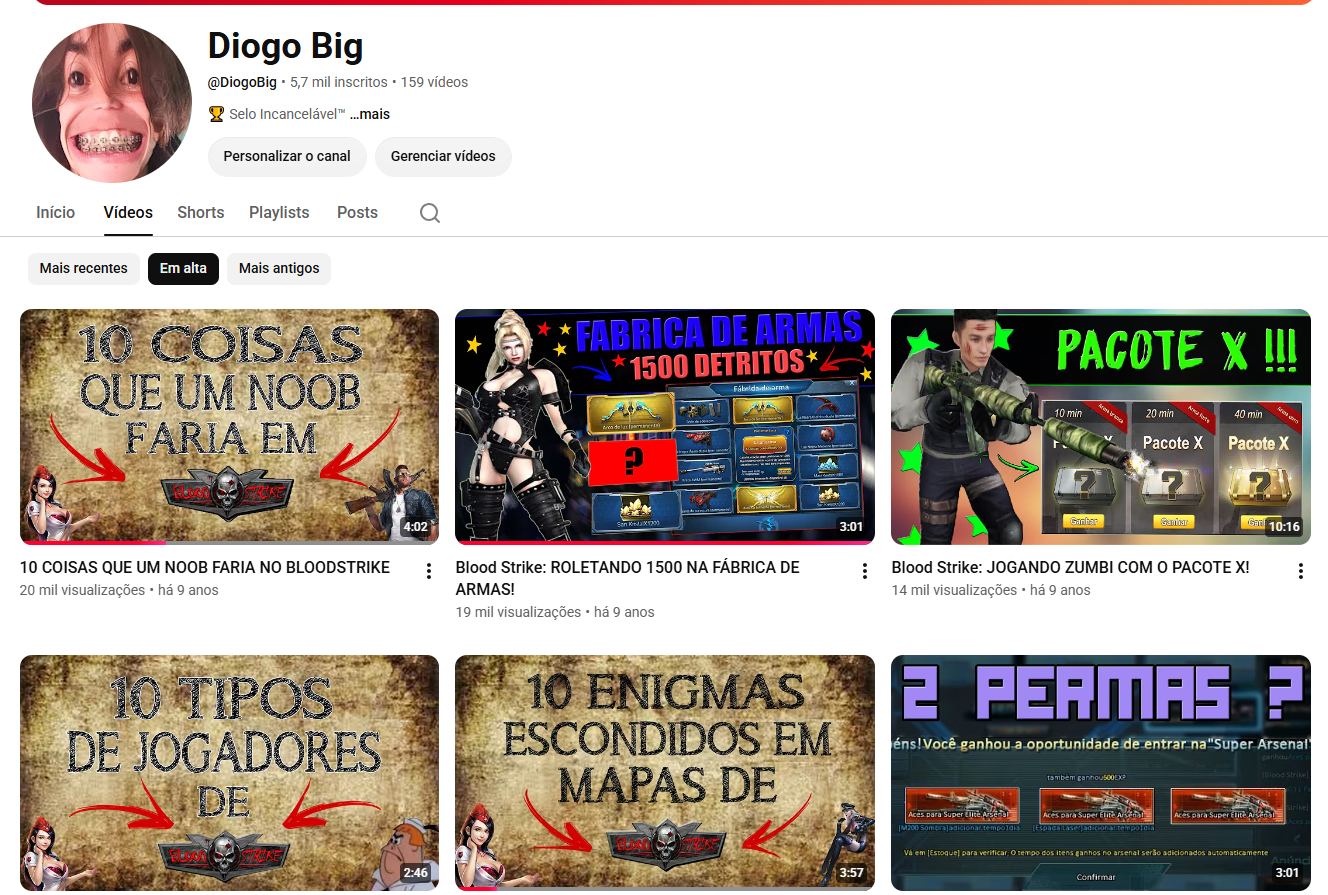This screenshot has height=895, width=1328.
Task: Click the 10:16 duration badge
Action: pyautogui.click(x=1283, y=527)
